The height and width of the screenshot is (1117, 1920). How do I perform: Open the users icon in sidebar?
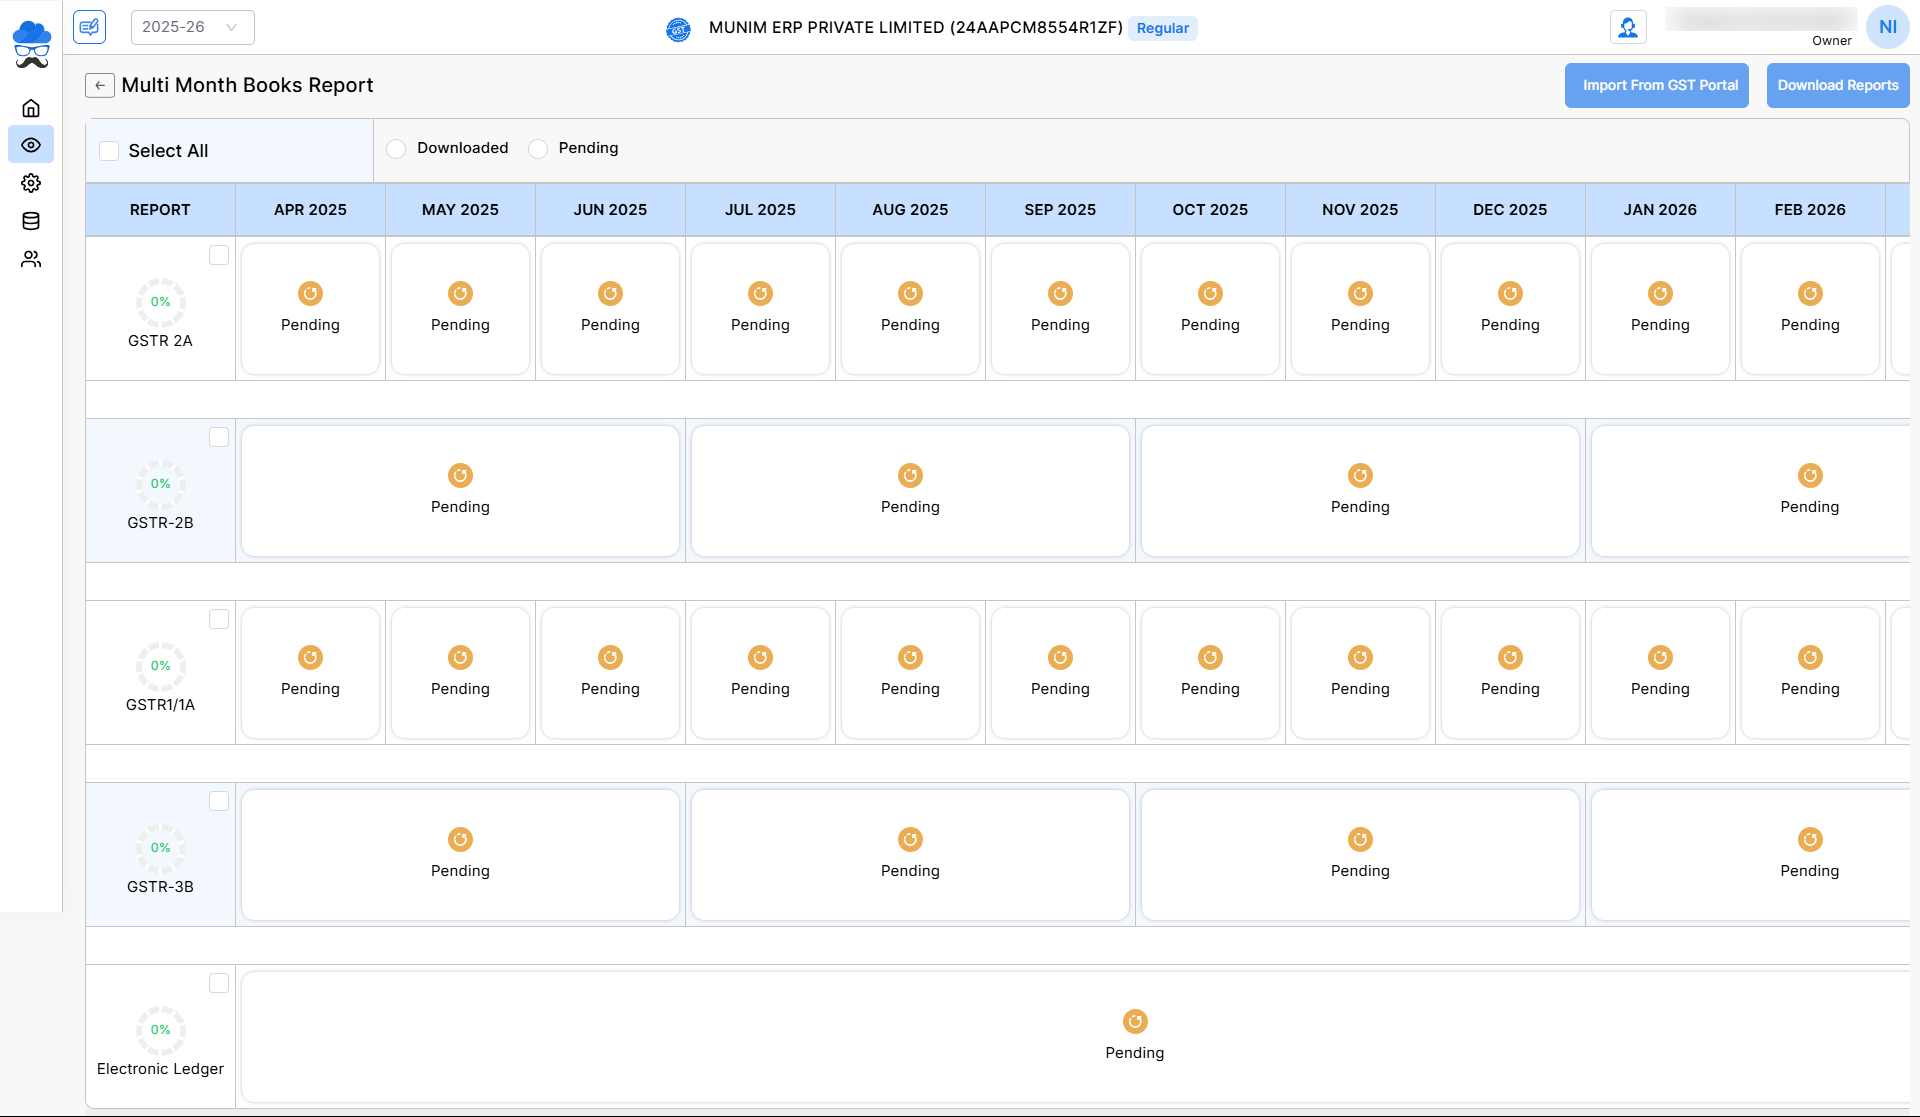coord(31,259)
